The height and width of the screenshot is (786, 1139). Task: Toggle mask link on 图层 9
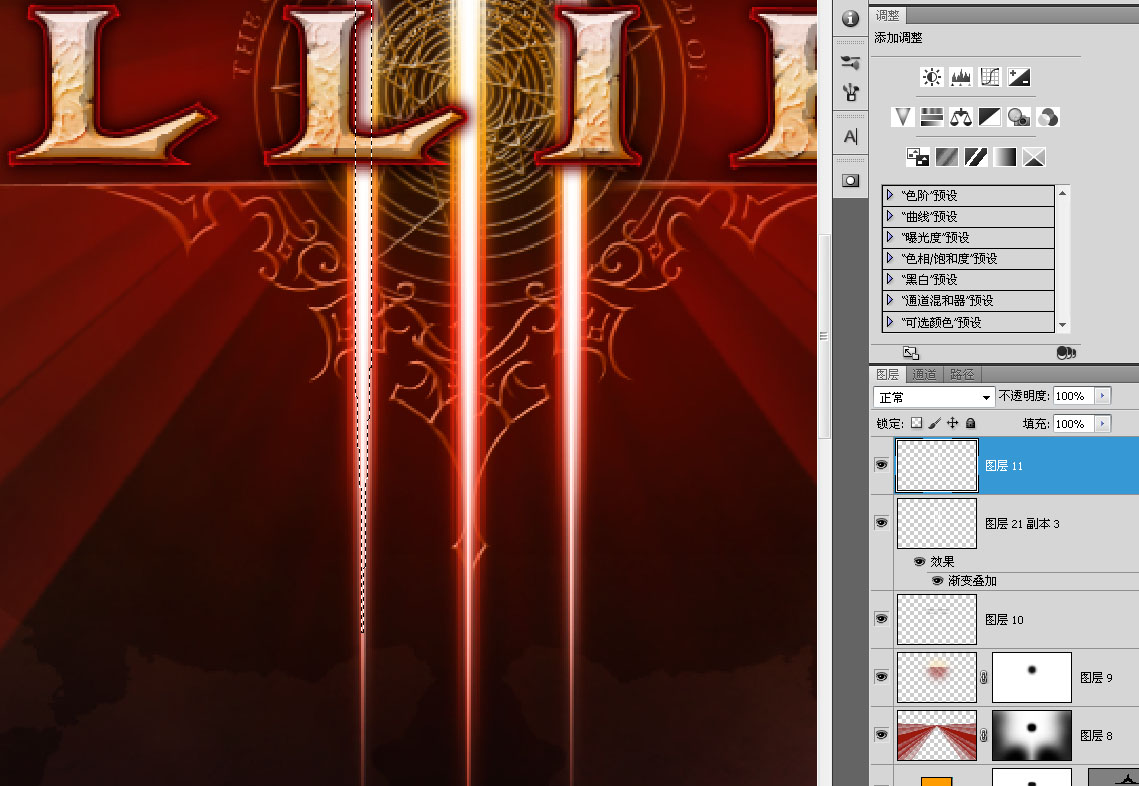pyautogui.click(x=984, y=677)
